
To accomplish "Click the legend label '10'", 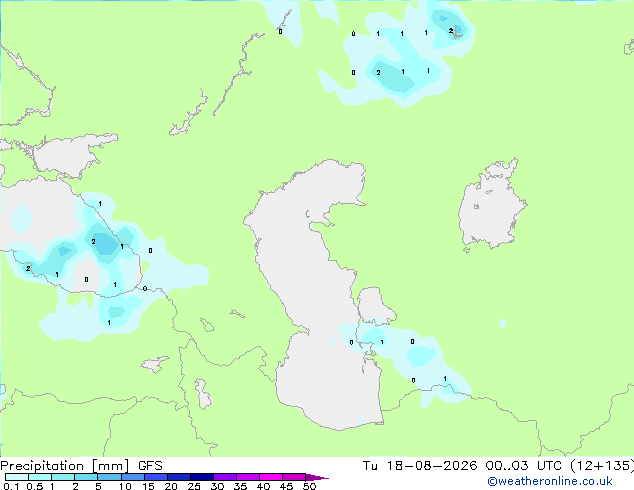I will (125, 486).
